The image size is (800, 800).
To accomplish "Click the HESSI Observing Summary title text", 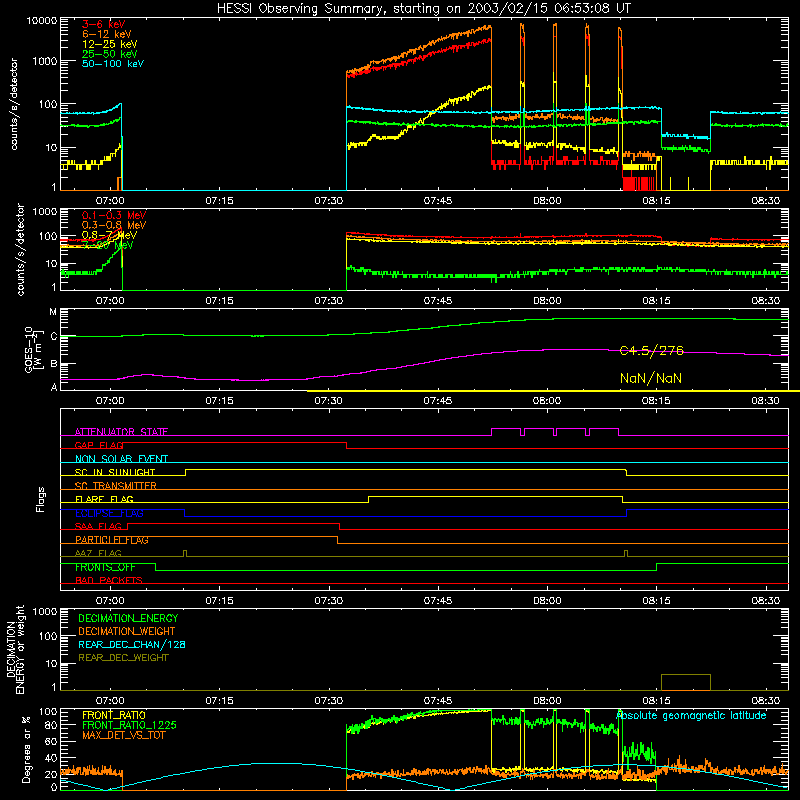I will pos(423,9).
